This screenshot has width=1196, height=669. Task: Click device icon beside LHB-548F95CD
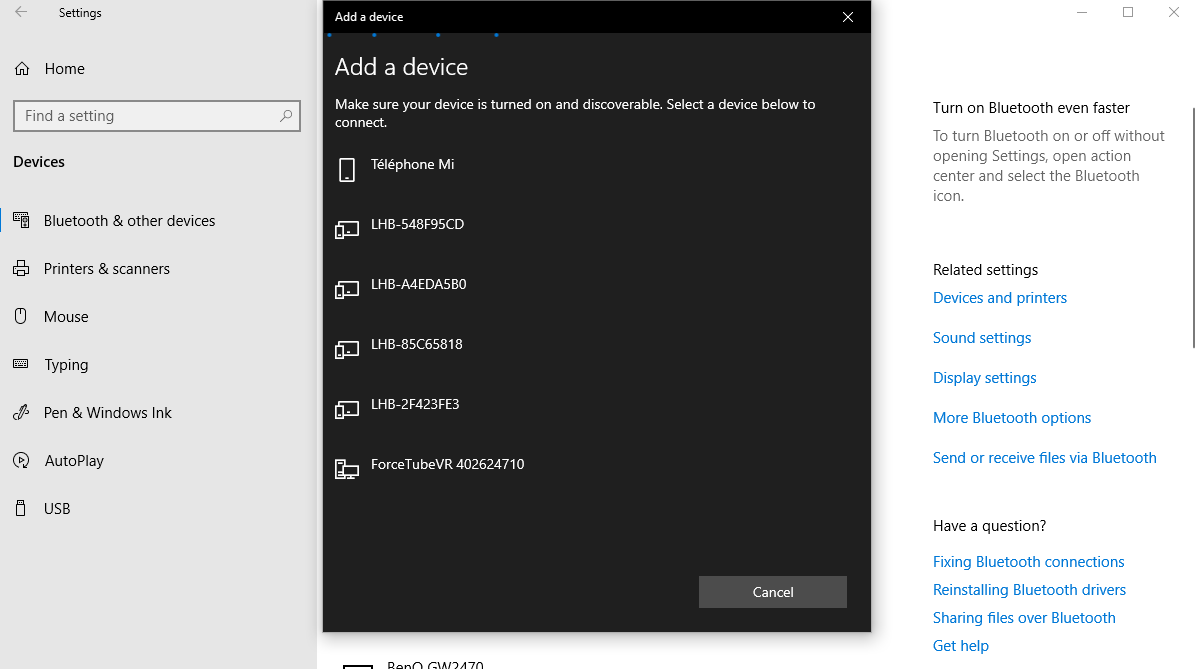pyautogui.click(x=347, y=229)
